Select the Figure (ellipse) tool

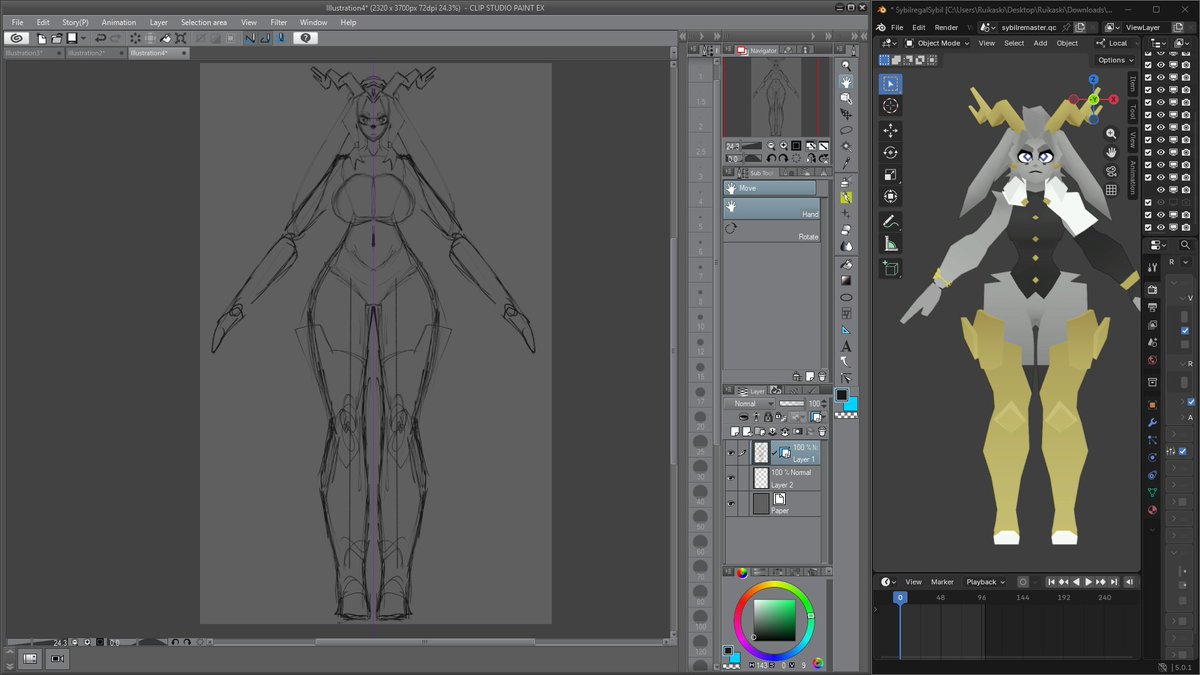coord(846,297)
